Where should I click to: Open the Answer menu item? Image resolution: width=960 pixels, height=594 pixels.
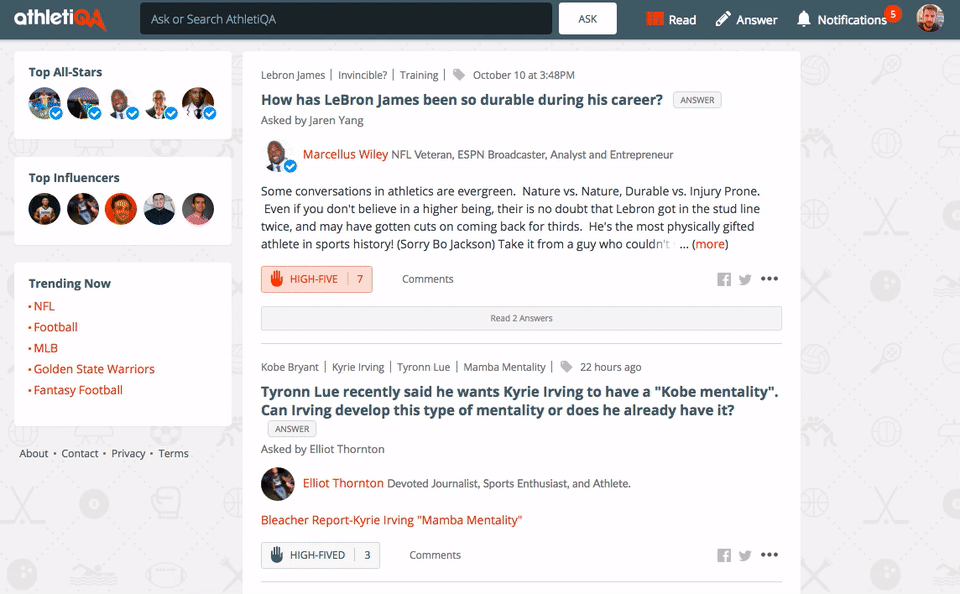coord(746,20)
